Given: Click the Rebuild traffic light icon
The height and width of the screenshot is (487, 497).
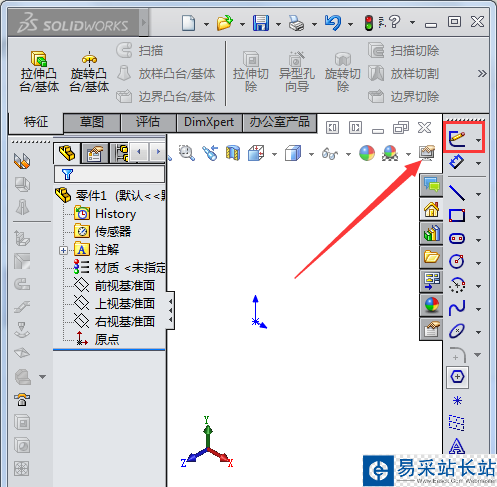Looking at the screenshot, I should point(369,23).
